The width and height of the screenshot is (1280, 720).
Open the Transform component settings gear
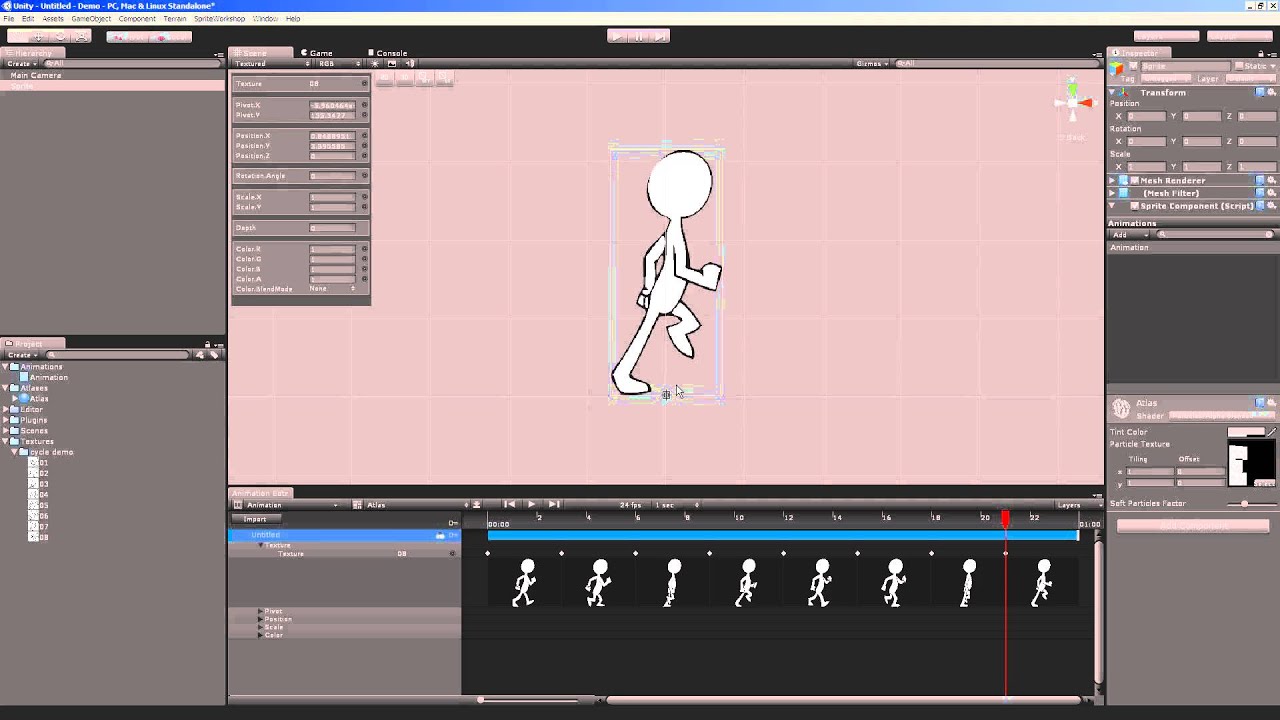(x=1270, y=91)
